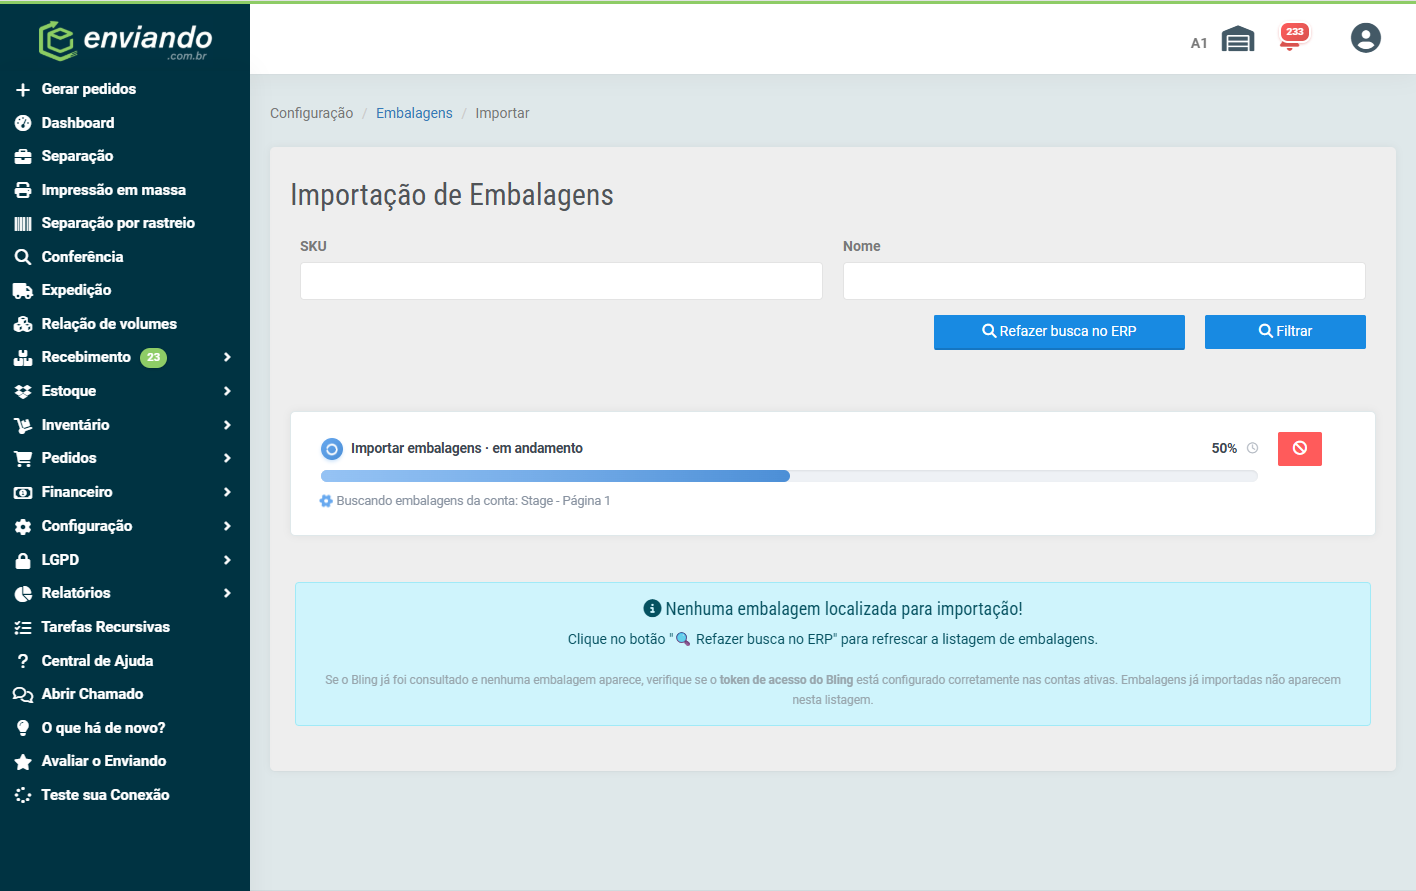Focus the Nome input field
Screen dimensions: 1416x891
(1104, 281)
